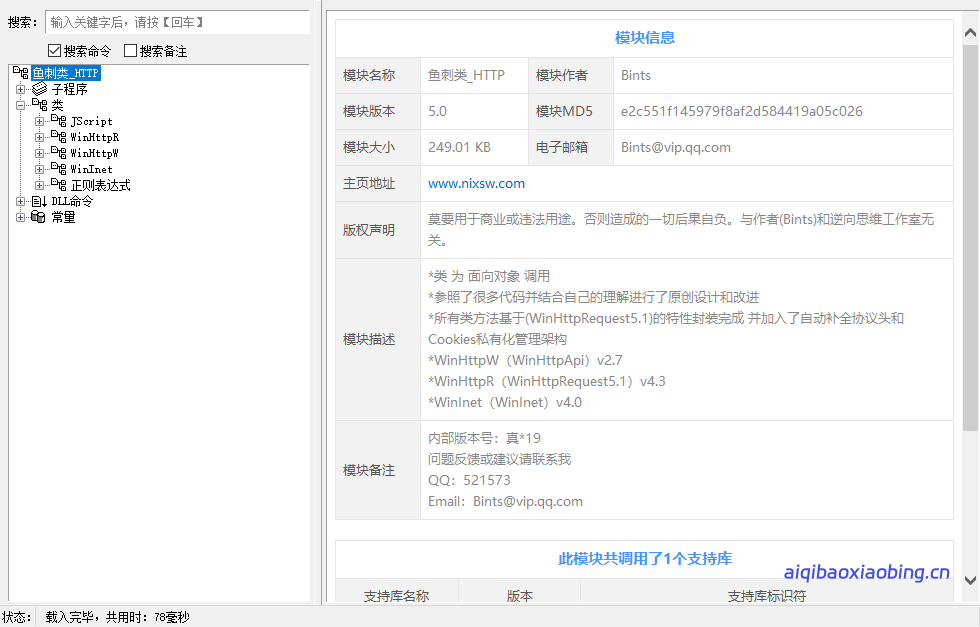
Task: Enable the 搜索备注 checkbox
Action: coord(131,50)
